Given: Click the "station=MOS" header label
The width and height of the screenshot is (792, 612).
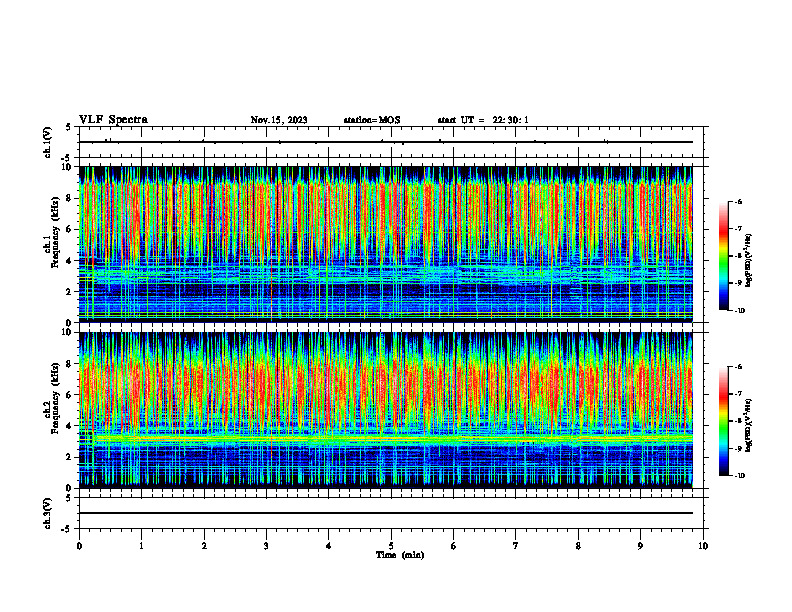Looking at the screenshot, I should (372, 120).
